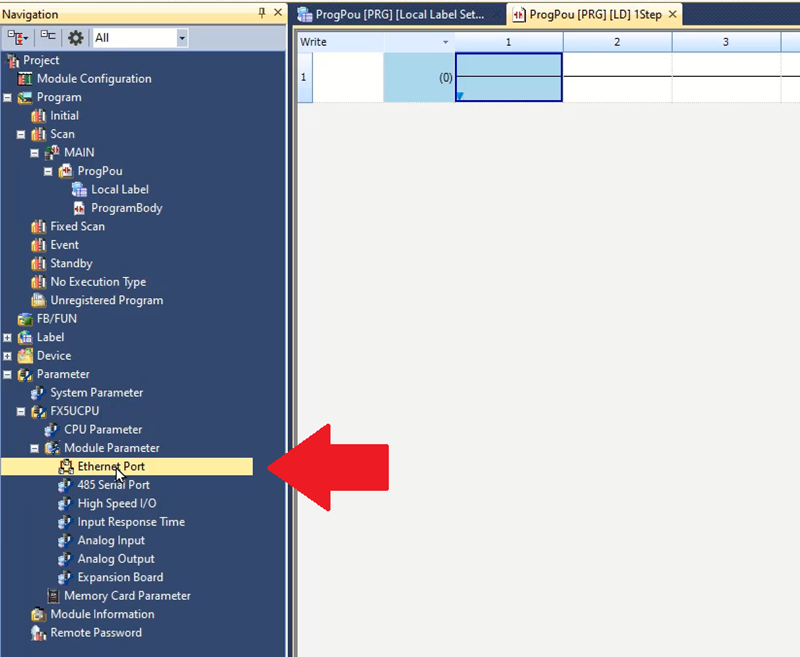Click the tree view toolbar button with dropdown arrow
800x657 pixels.
tap(18, 38)
